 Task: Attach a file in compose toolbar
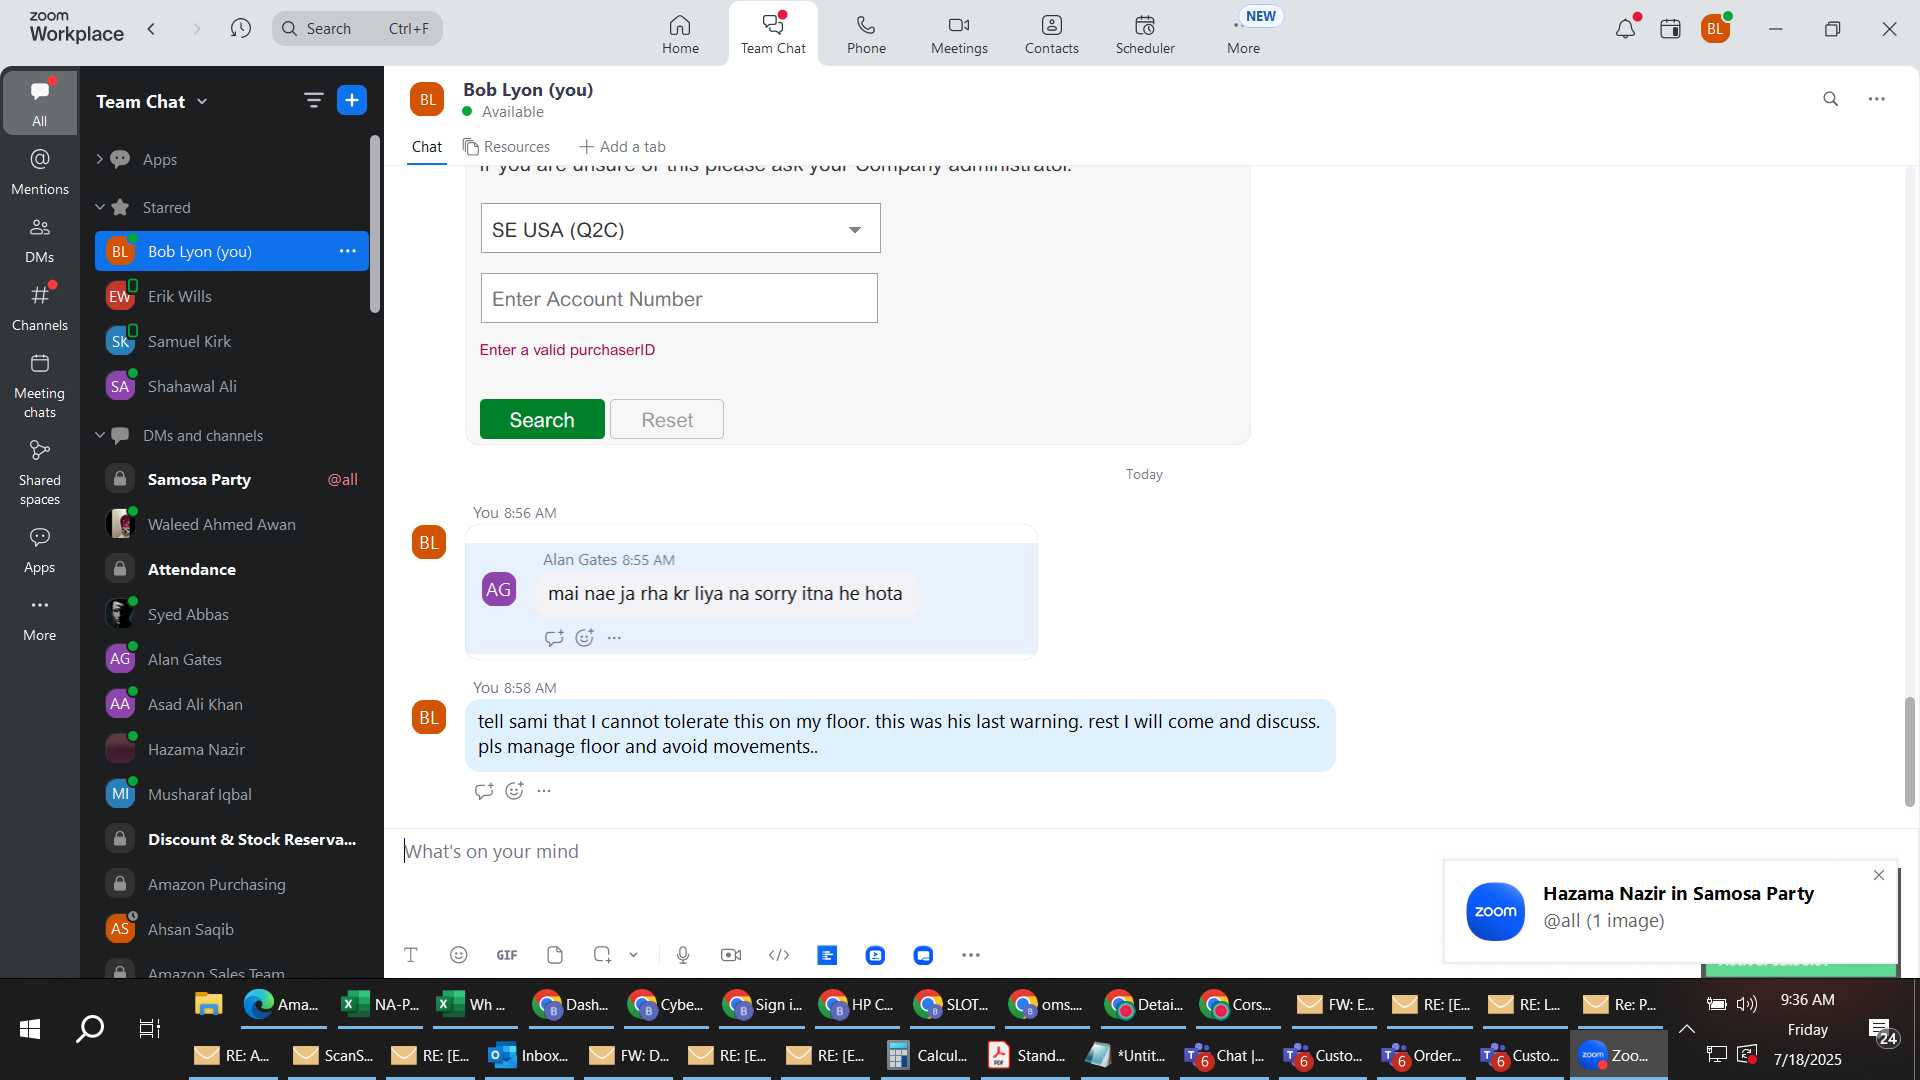pyautogui.click(x=555, y=955)
